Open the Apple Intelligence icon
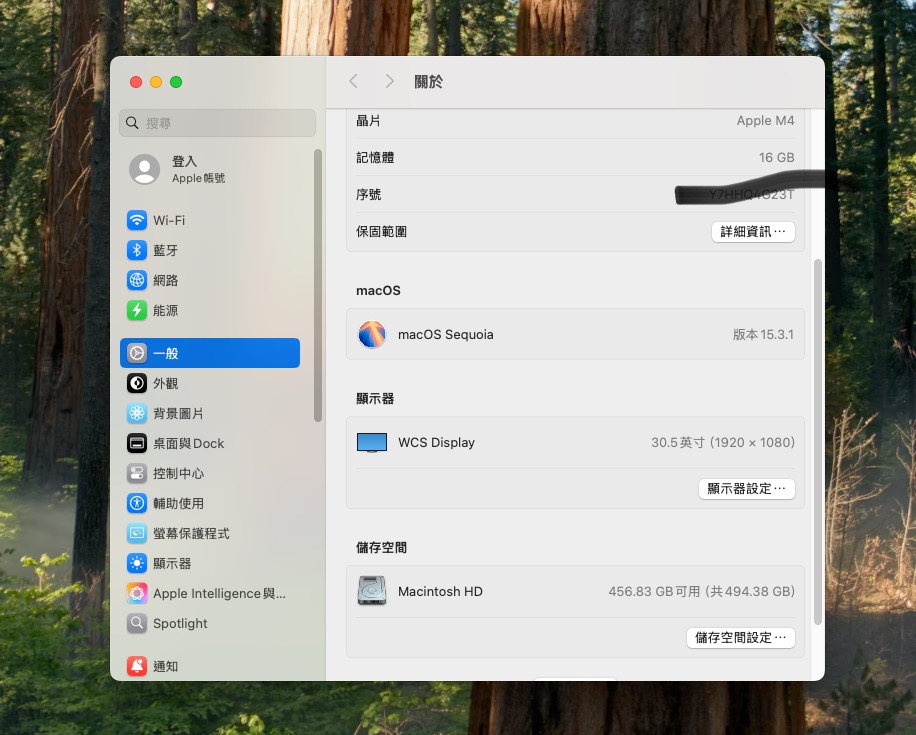The height and width of the screenshot is (735, 916). (137, 594)
